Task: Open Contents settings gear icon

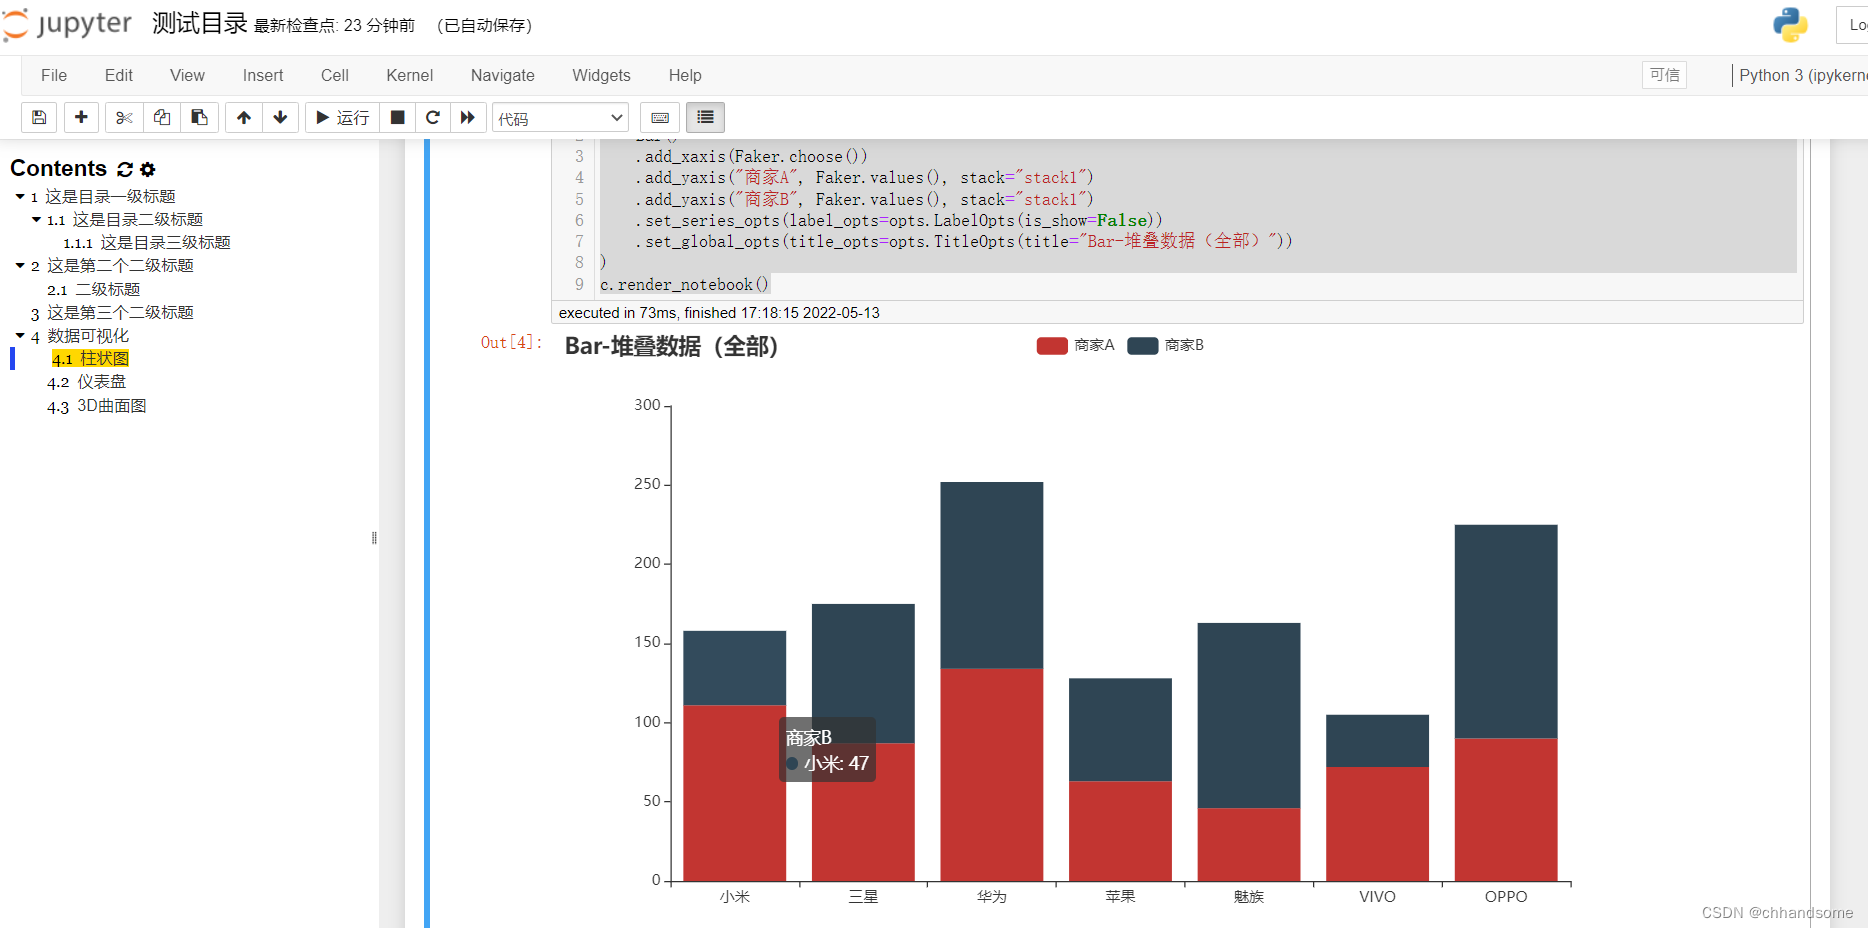Action: click(x=148, y=169)
